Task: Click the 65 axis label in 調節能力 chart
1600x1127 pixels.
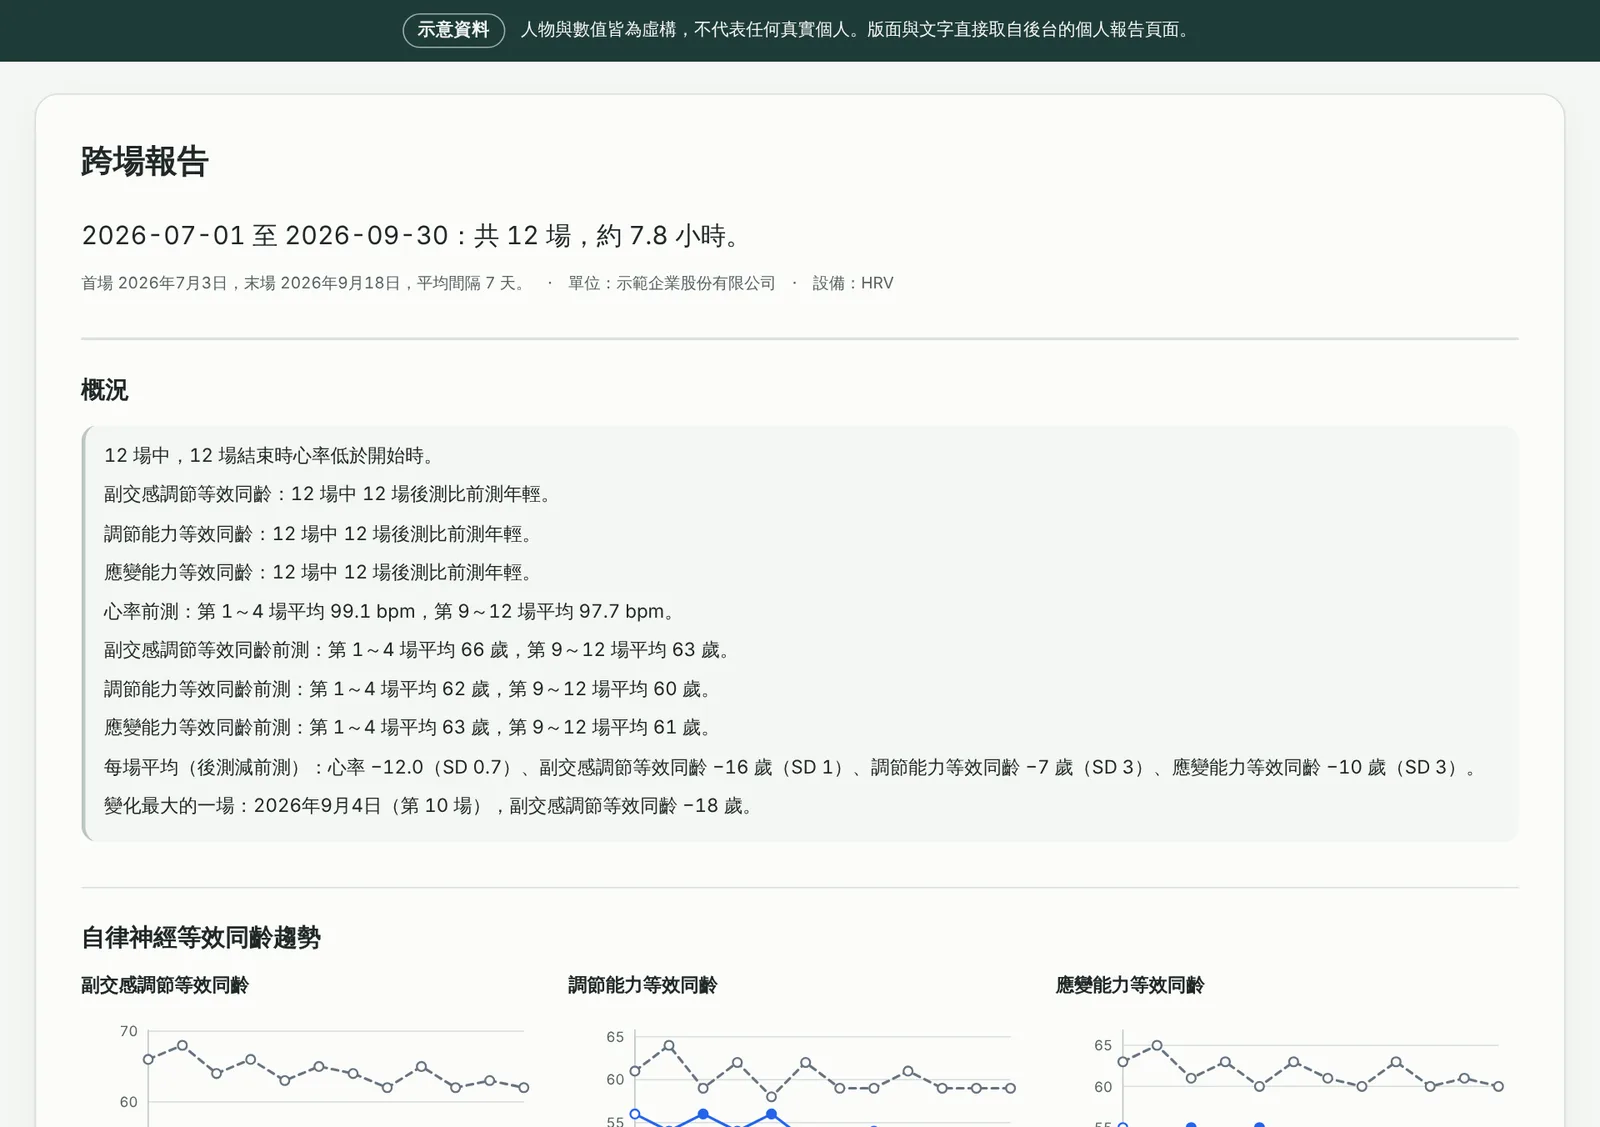Action: point(615,1037)
